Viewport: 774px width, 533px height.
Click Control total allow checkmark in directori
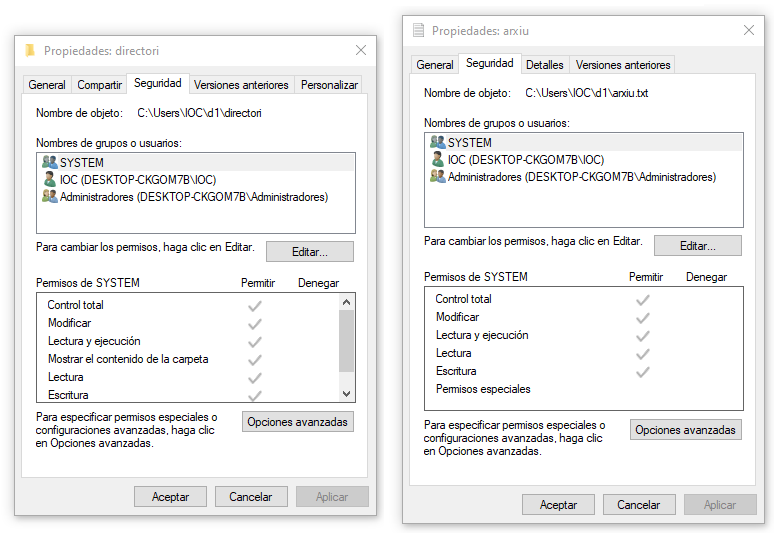255,305
